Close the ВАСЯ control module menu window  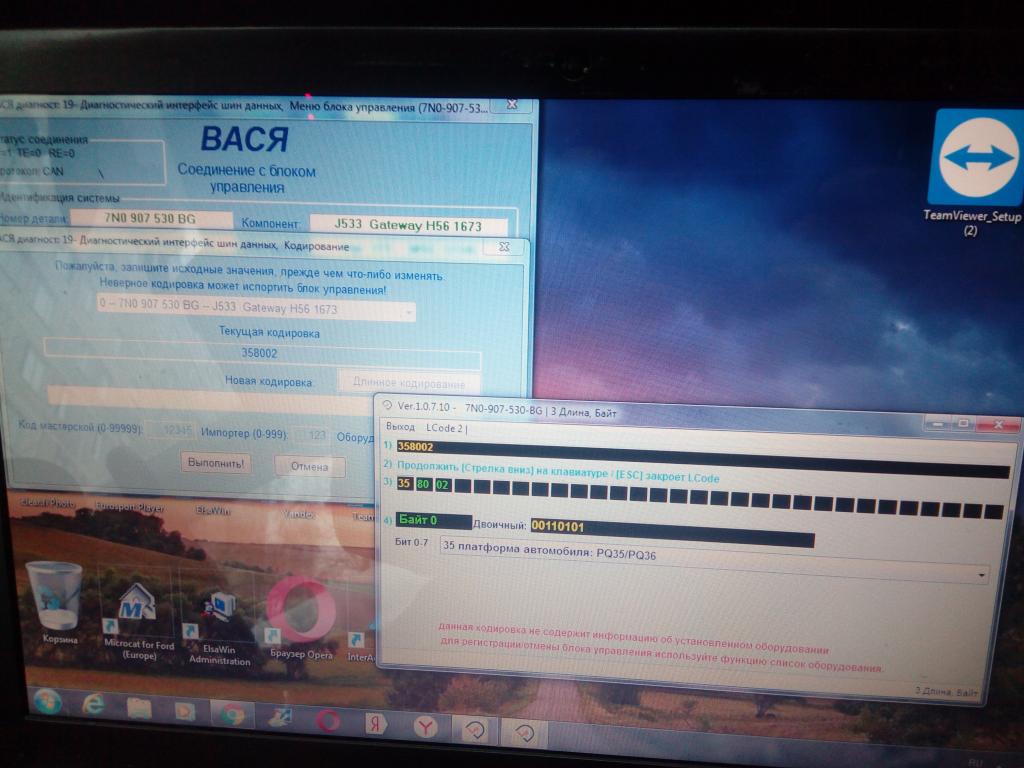[512, 104]
